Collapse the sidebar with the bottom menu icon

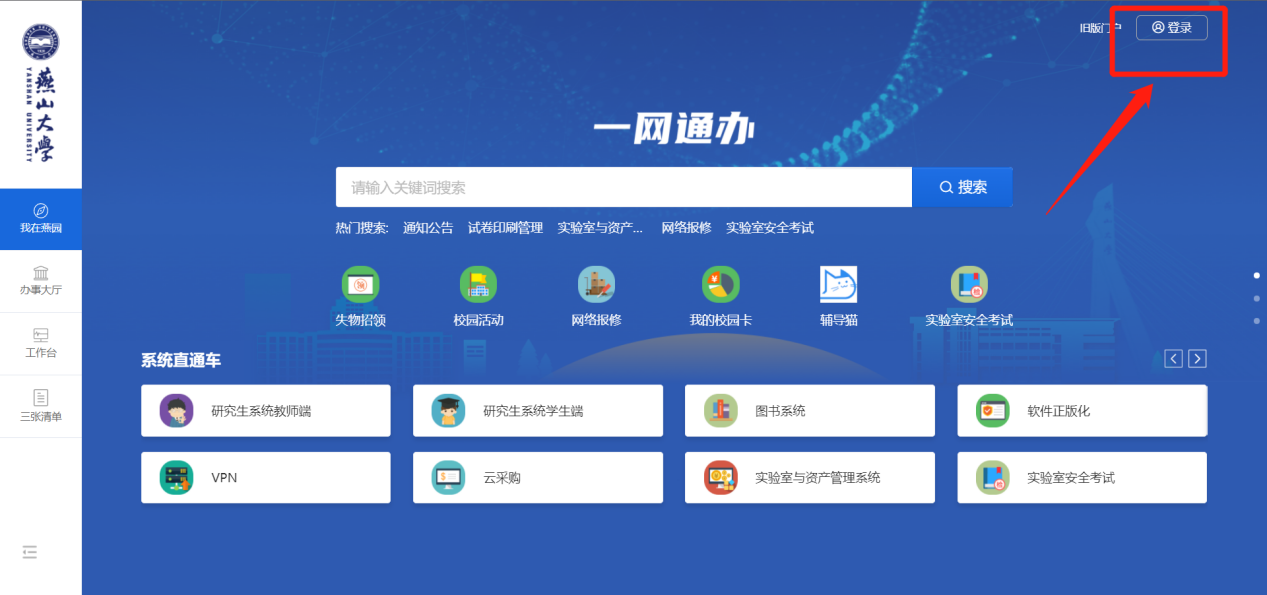(x=30, y=552)
